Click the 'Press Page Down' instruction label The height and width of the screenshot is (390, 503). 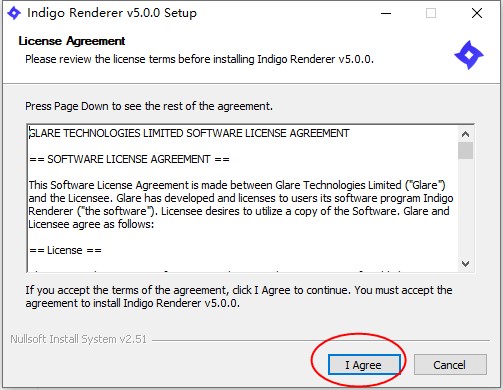(149, 106)
